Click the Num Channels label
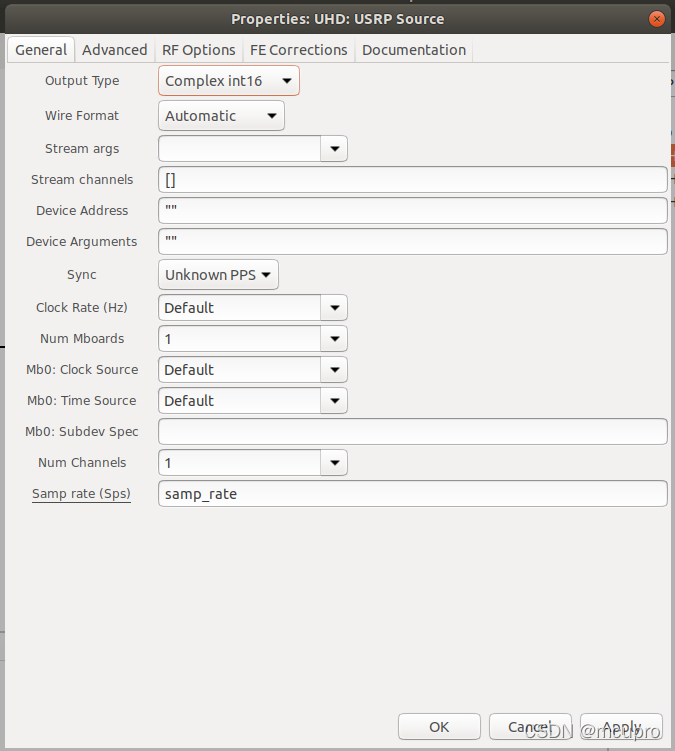Screen dimensions: 675x751 tap(82, 463)
